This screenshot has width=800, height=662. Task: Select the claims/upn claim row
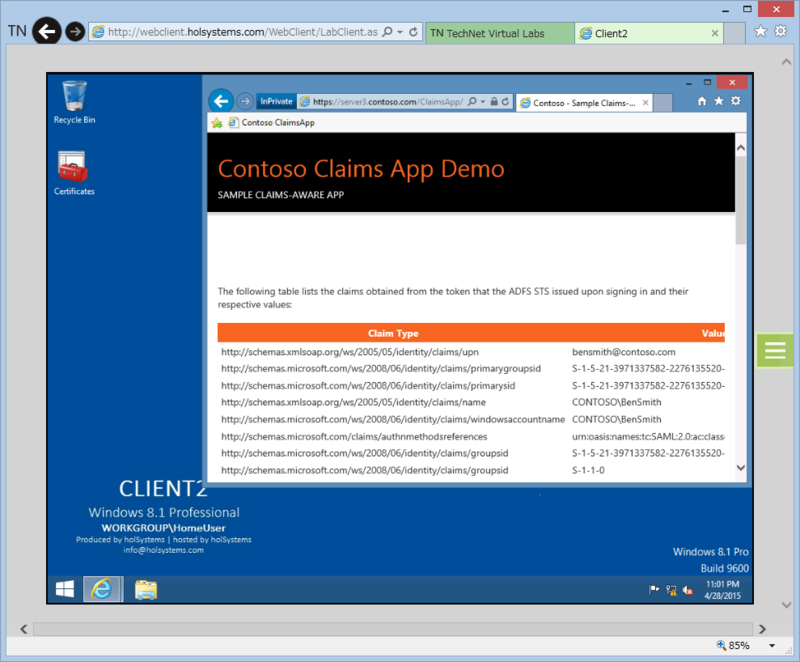point(471,352)
